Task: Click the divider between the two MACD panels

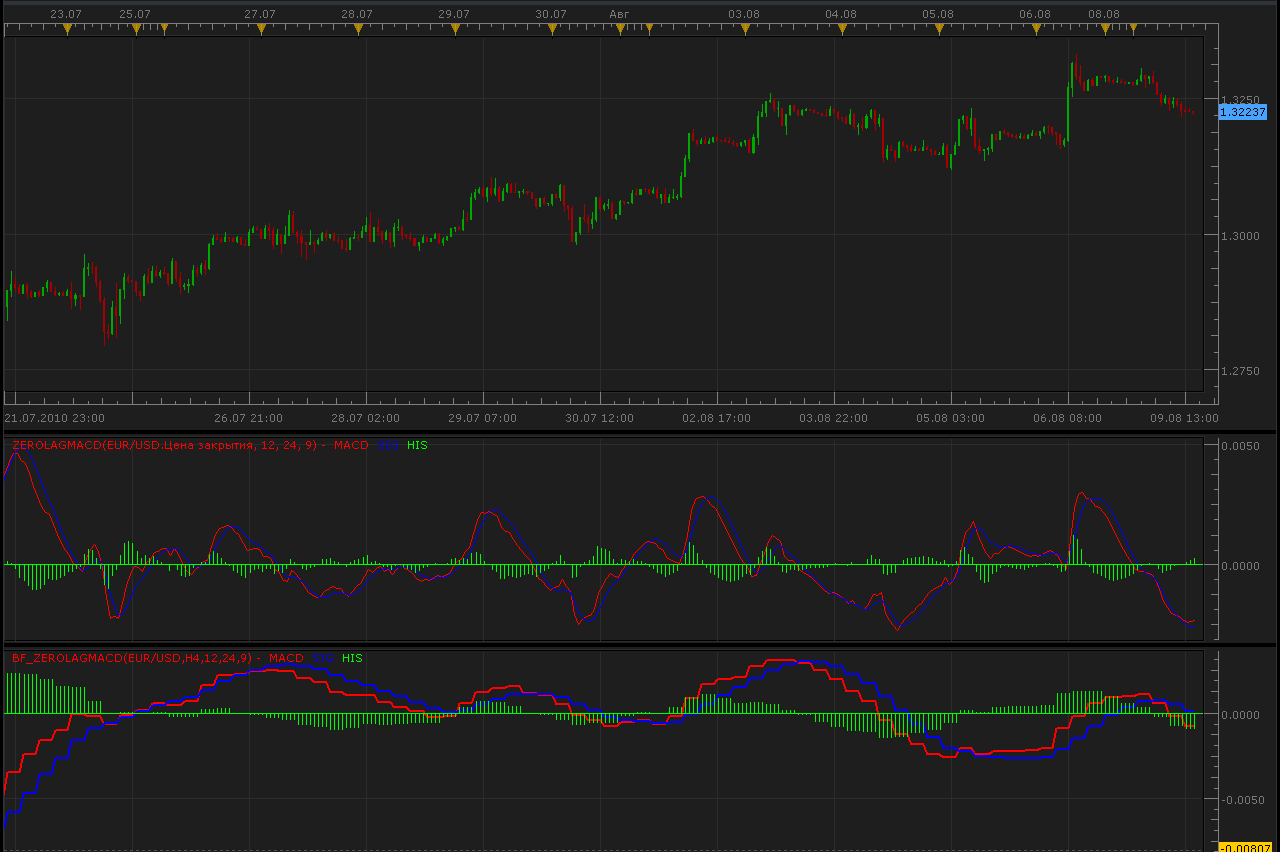Action: (640, 645)
